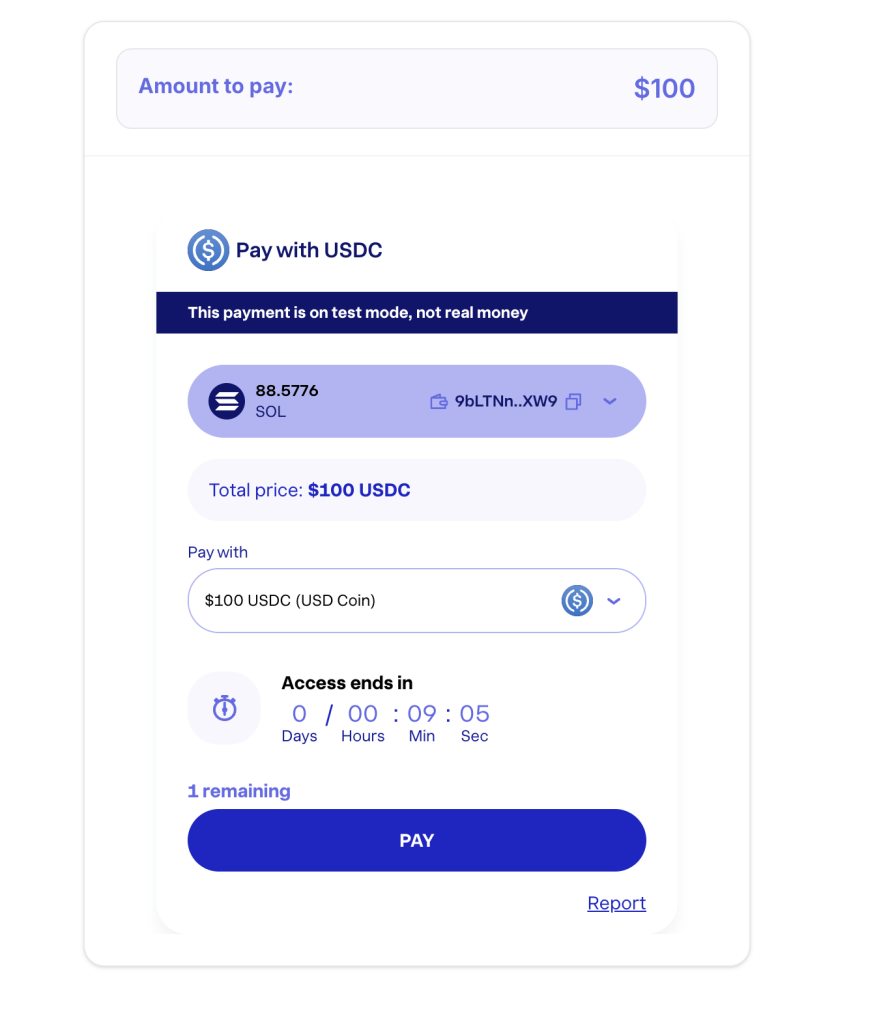Click the Pay with USDC heading

309,250
